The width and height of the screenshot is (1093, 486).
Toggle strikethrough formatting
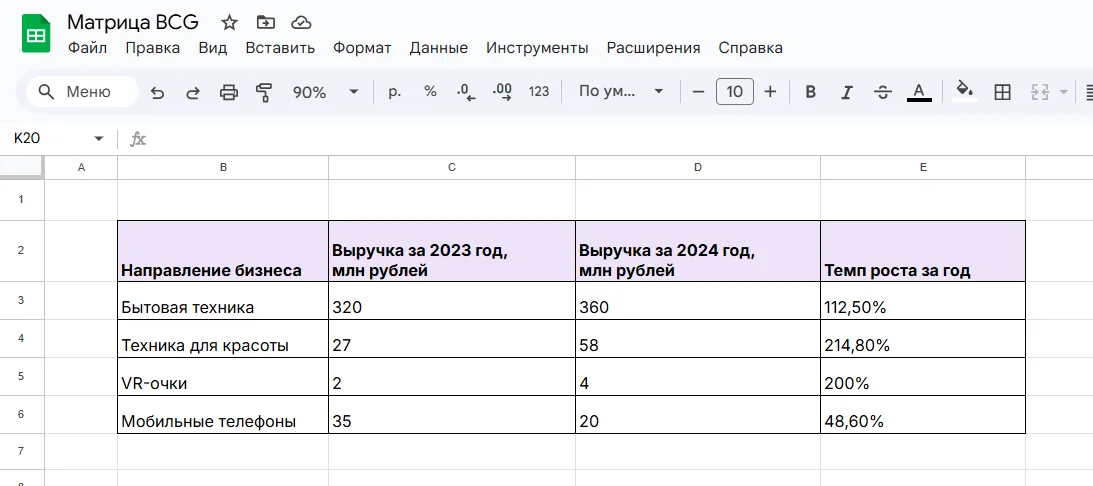pyautogui.click(x=882, y=92)
